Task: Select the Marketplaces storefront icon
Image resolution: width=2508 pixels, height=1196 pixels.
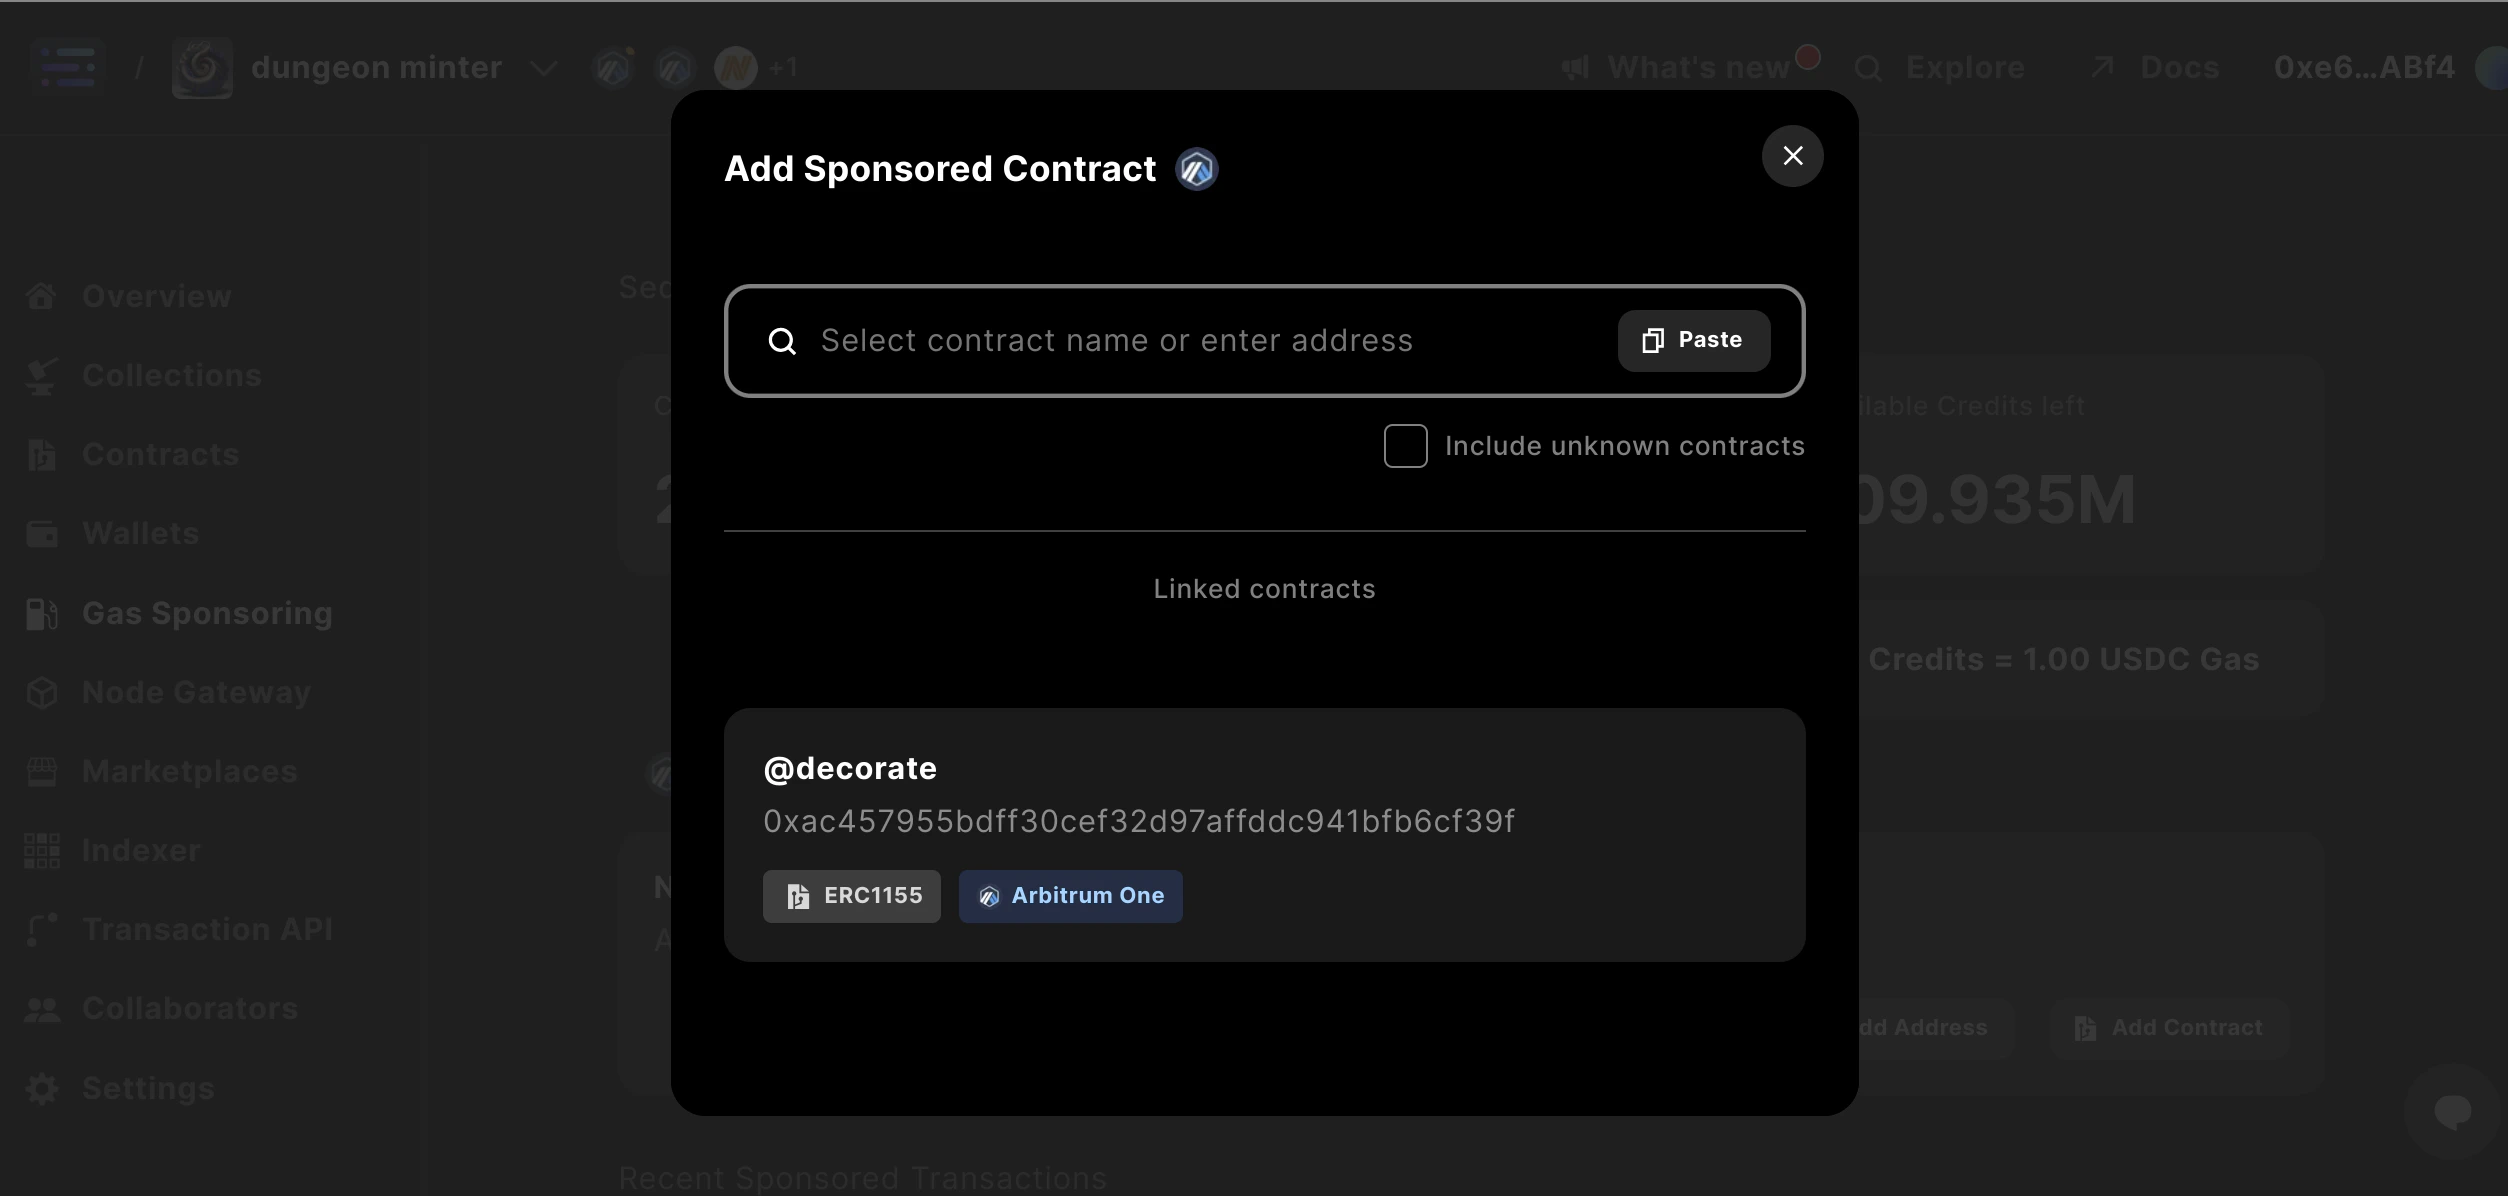Action: click(42, 771)
